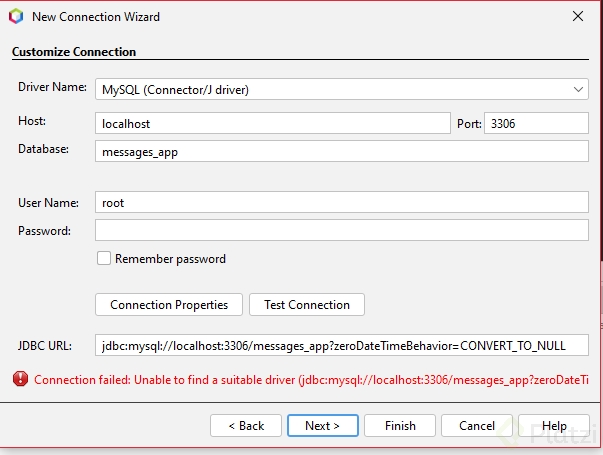Go back with the Back button

(246, 425)
